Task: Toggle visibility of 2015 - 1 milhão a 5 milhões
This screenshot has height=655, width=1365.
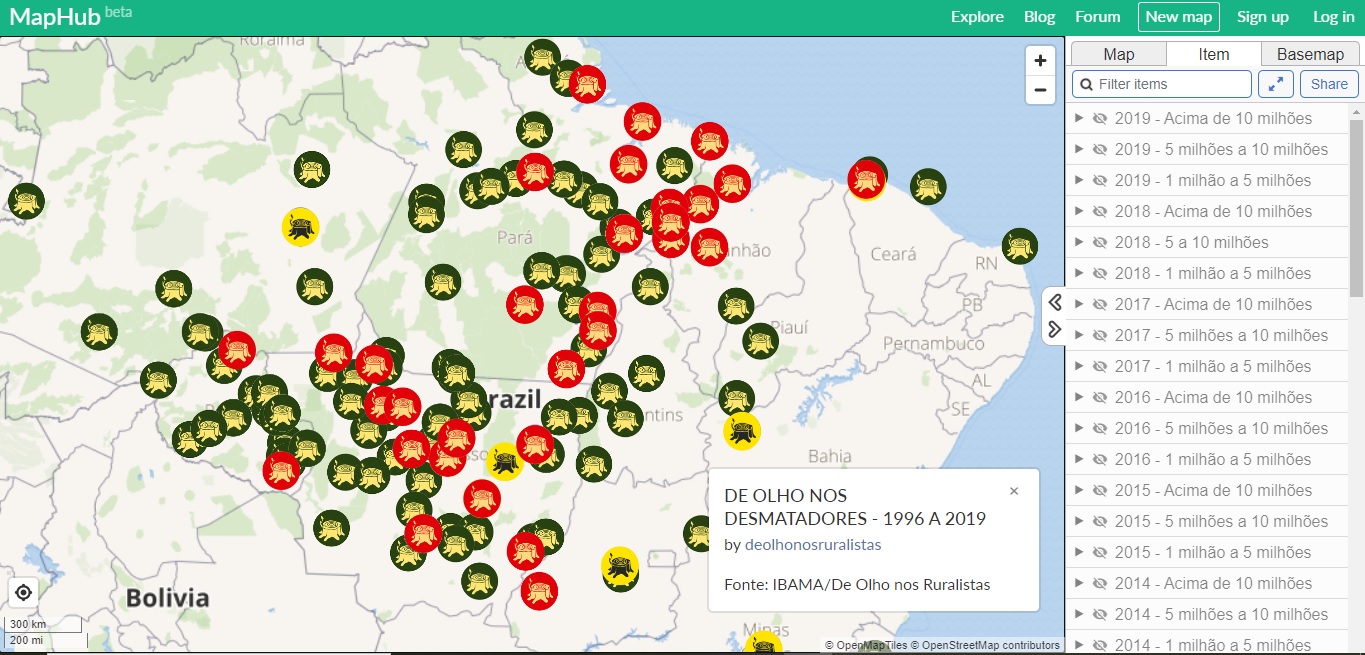Action: (1100, 552)
